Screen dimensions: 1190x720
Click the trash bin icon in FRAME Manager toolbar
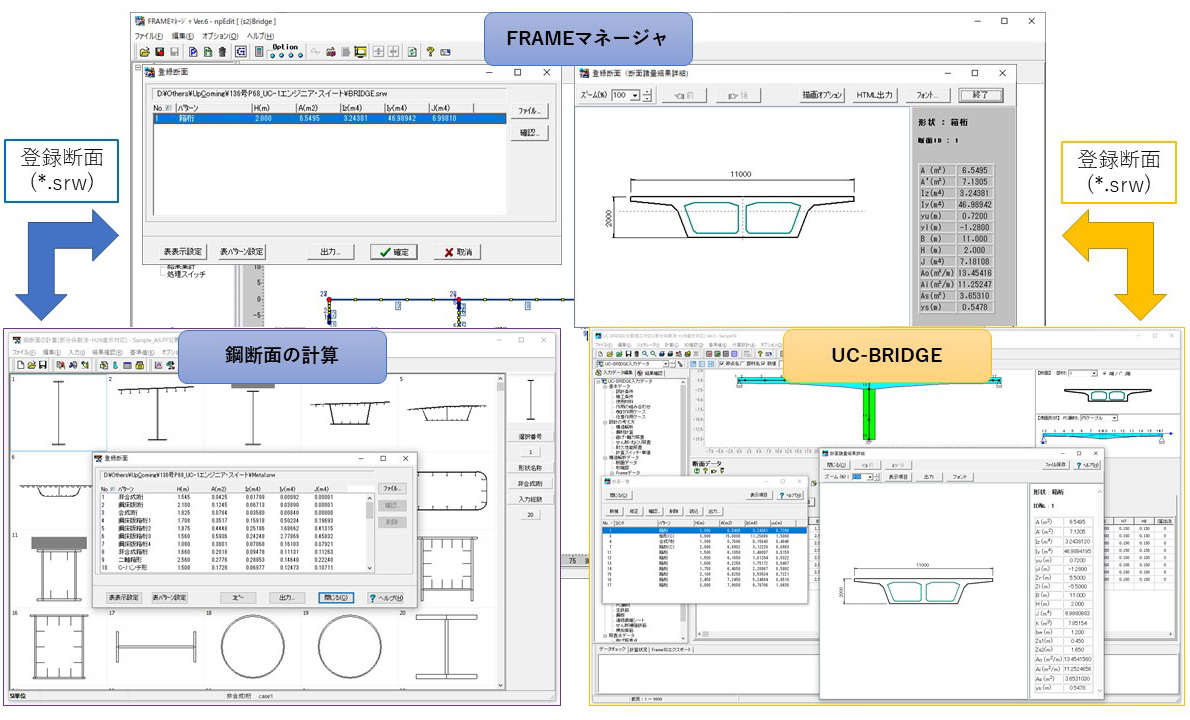[x=222, y=52]
